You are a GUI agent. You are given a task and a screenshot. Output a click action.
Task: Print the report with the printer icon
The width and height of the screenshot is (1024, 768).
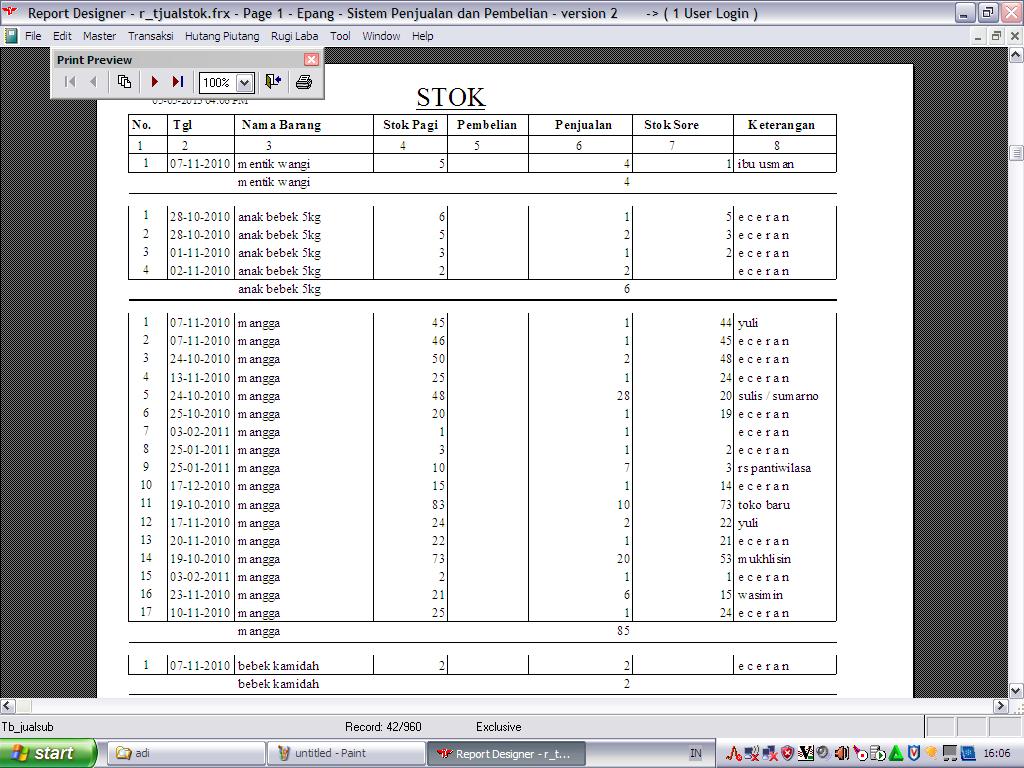[304, 82]
